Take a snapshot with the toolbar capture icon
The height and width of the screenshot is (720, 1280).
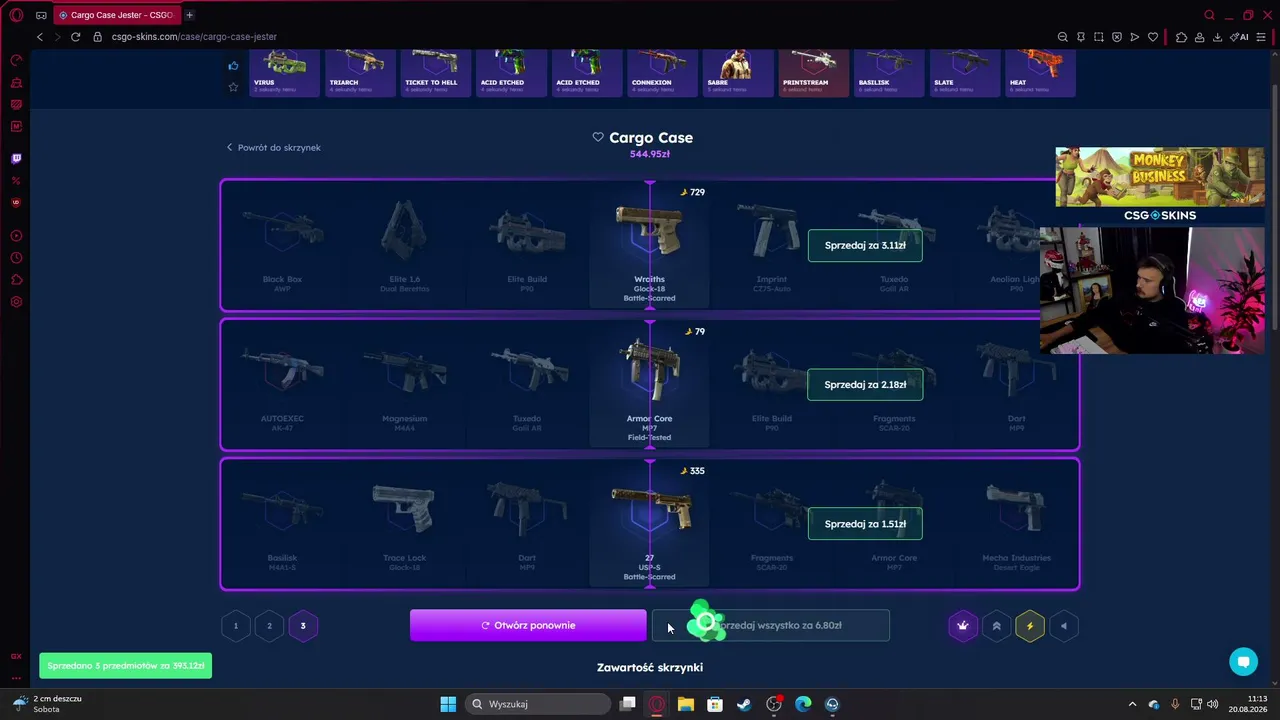pyautogui.click(x=1099, y=37)
